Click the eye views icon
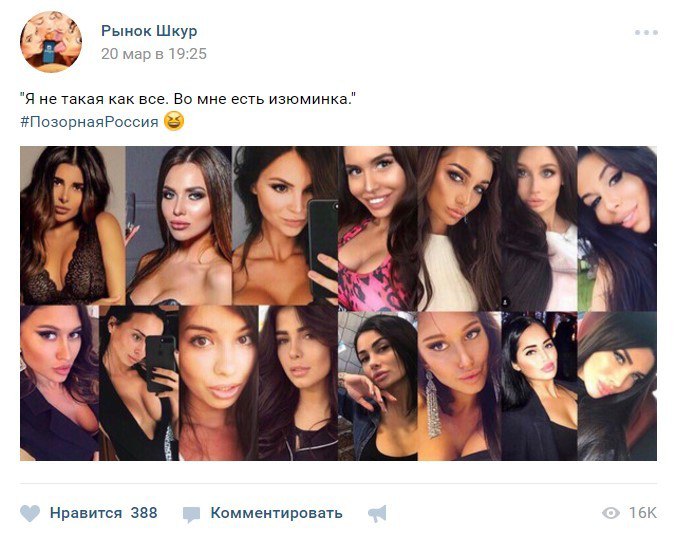The image size is (679, 535). point(611,513)
